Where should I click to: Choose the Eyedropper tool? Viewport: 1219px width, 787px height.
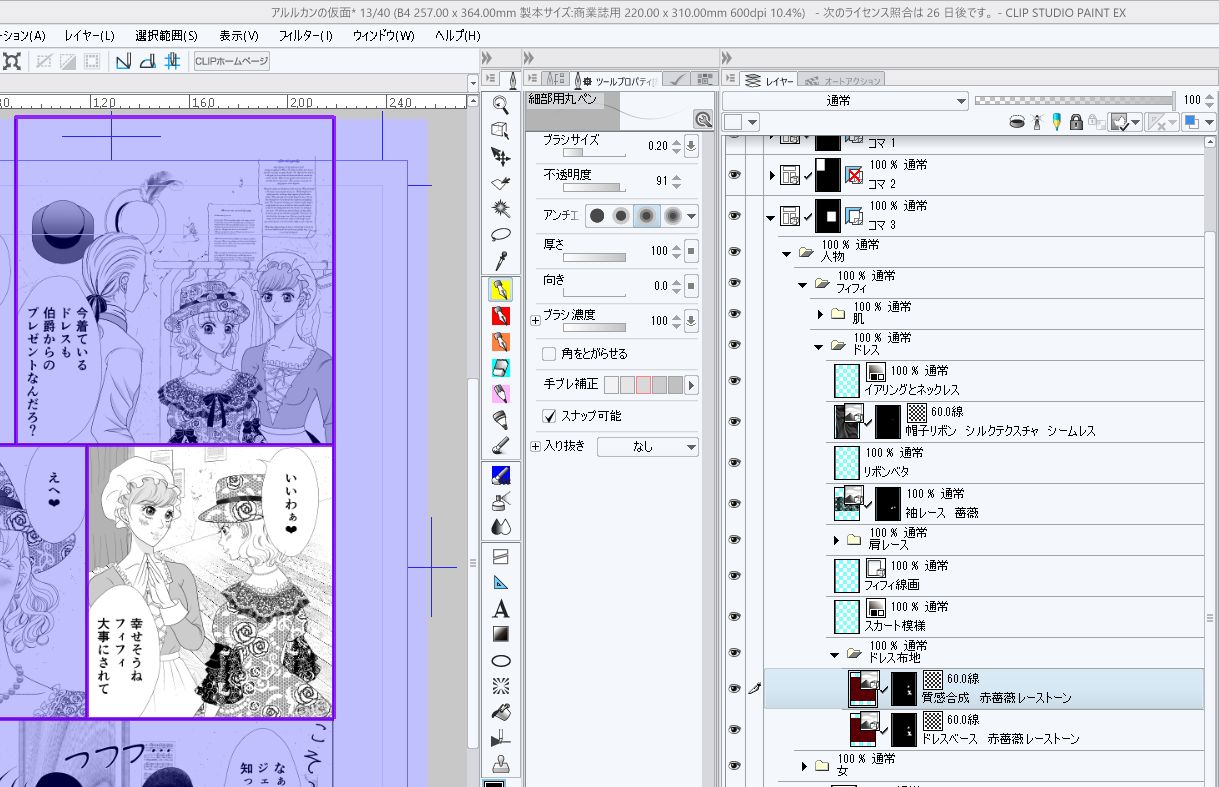click(x=501, y=262)
